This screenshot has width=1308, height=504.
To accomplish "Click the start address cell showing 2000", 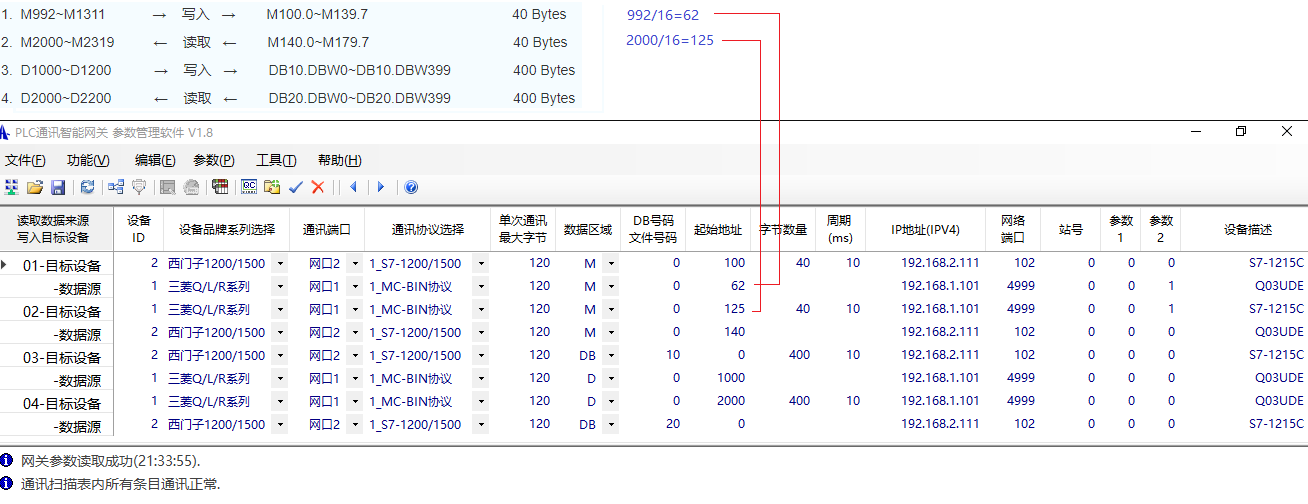I will (x=731, y=401).
